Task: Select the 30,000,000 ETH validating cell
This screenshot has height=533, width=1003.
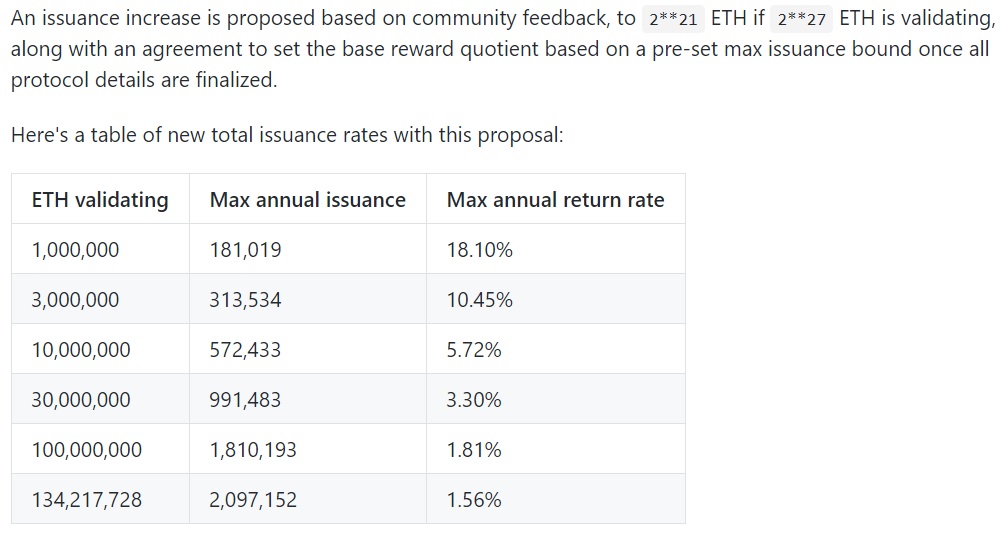Action: (81, 400)
